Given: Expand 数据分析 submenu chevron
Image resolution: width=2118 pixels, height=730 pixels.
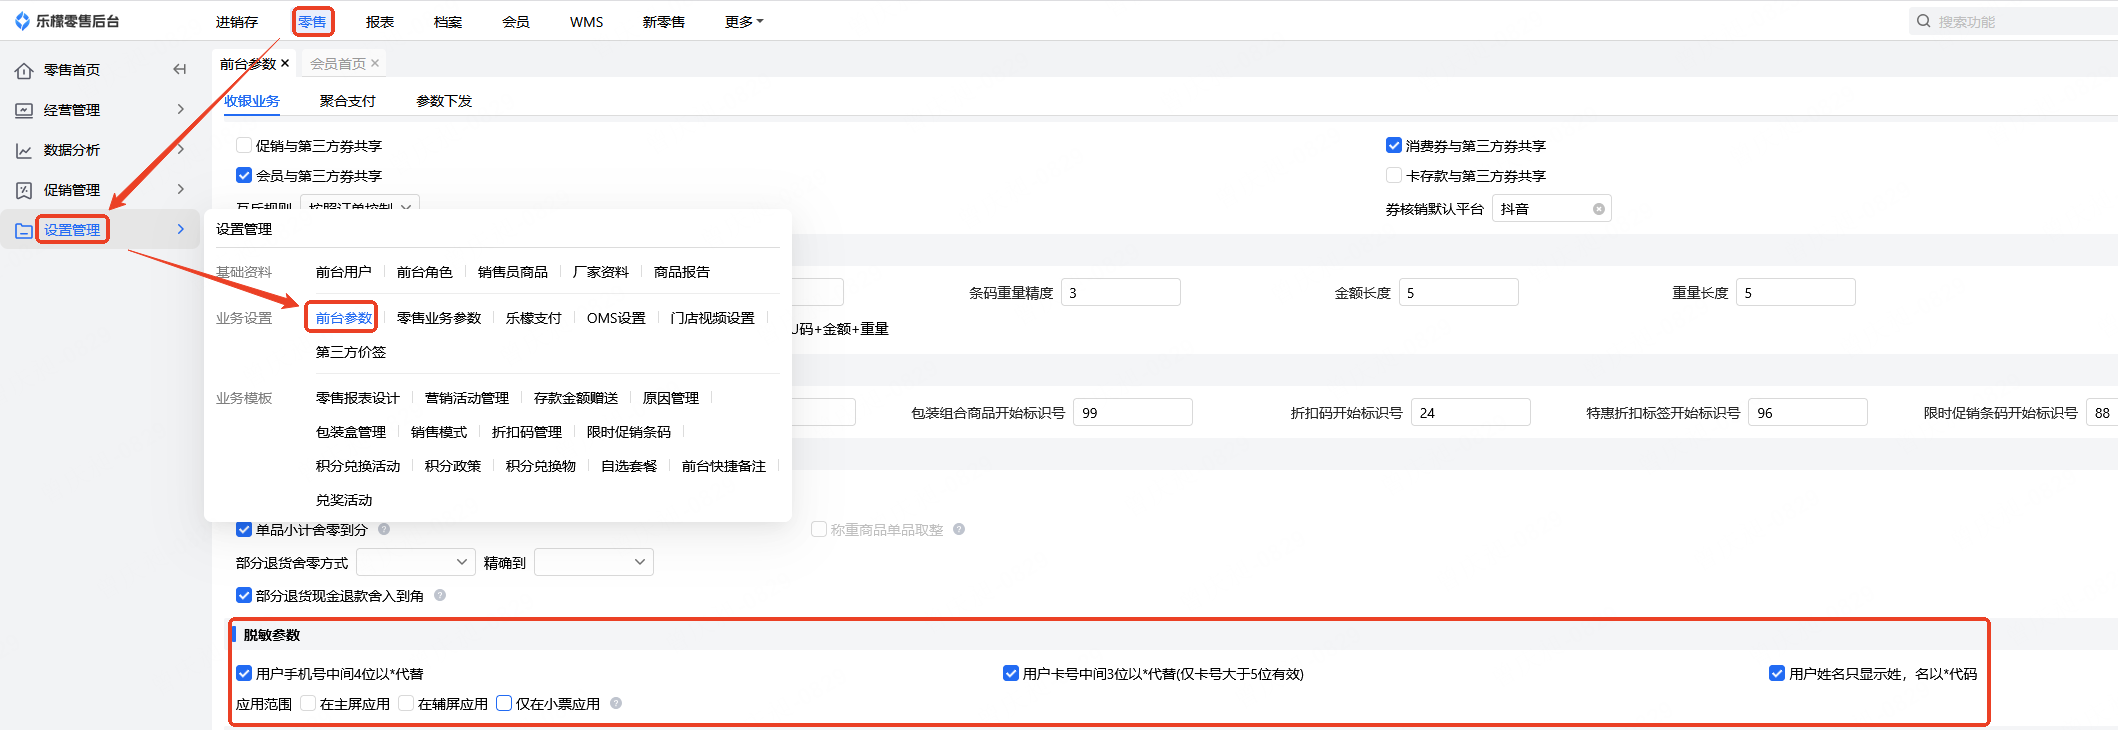Looking at the screenshot, I should pos(181,149).
